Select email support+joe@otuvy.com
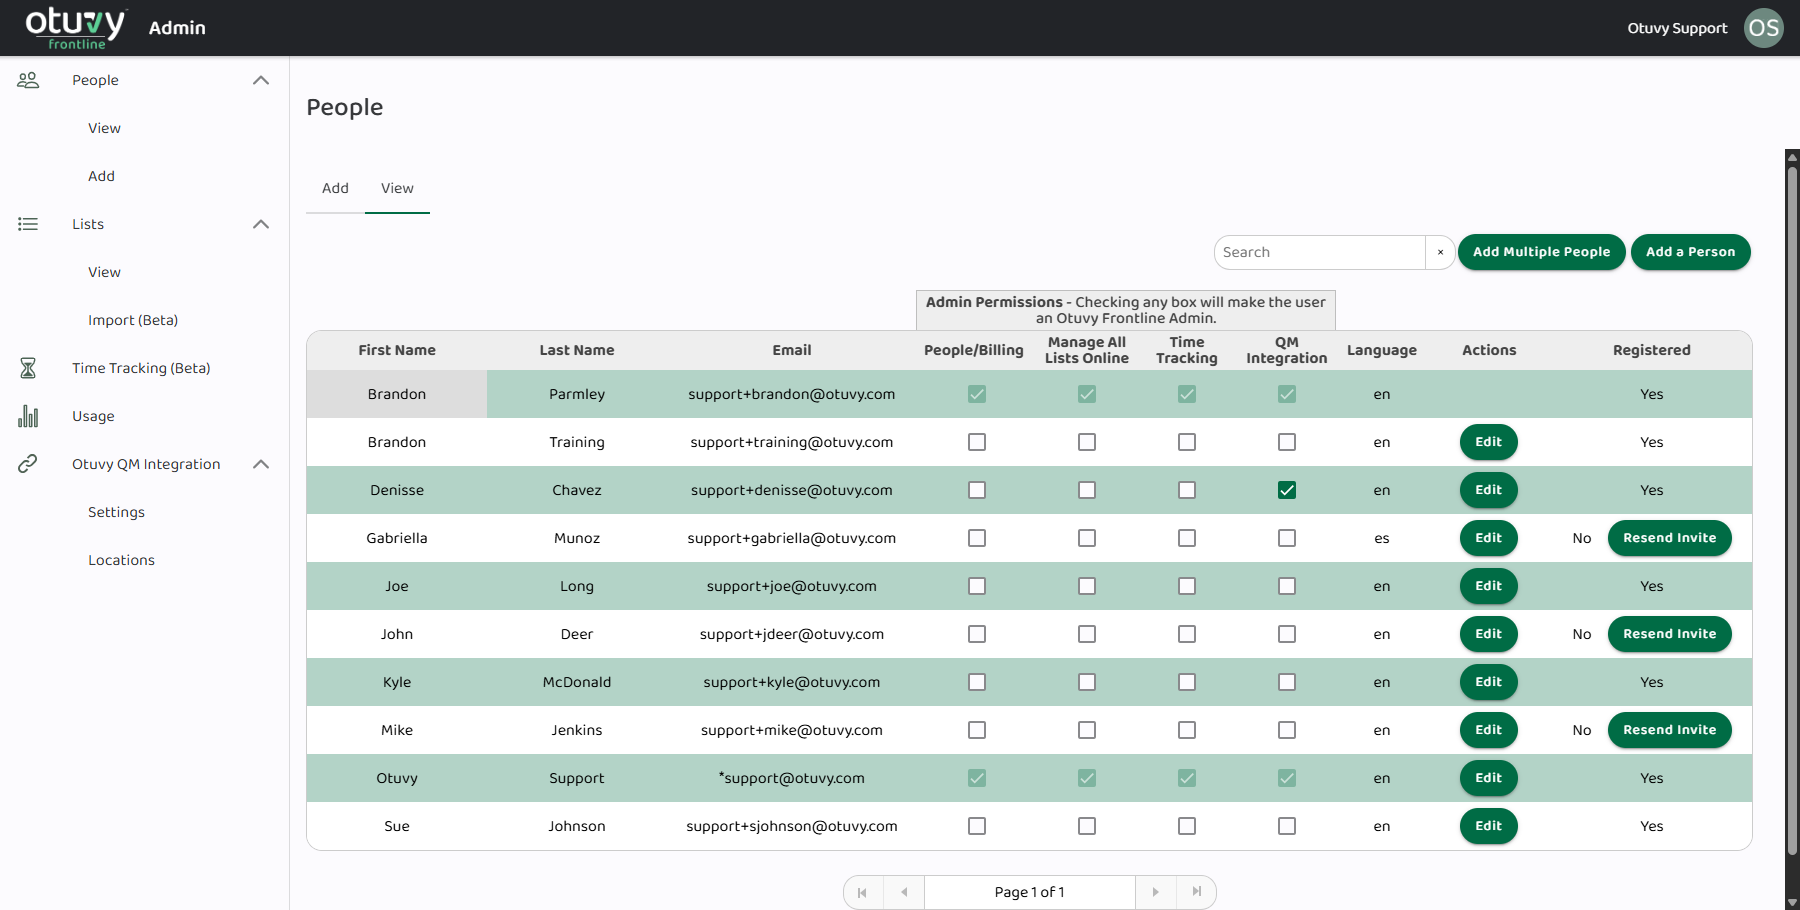This screenshot has height=910, width=1800. point(792,586)
